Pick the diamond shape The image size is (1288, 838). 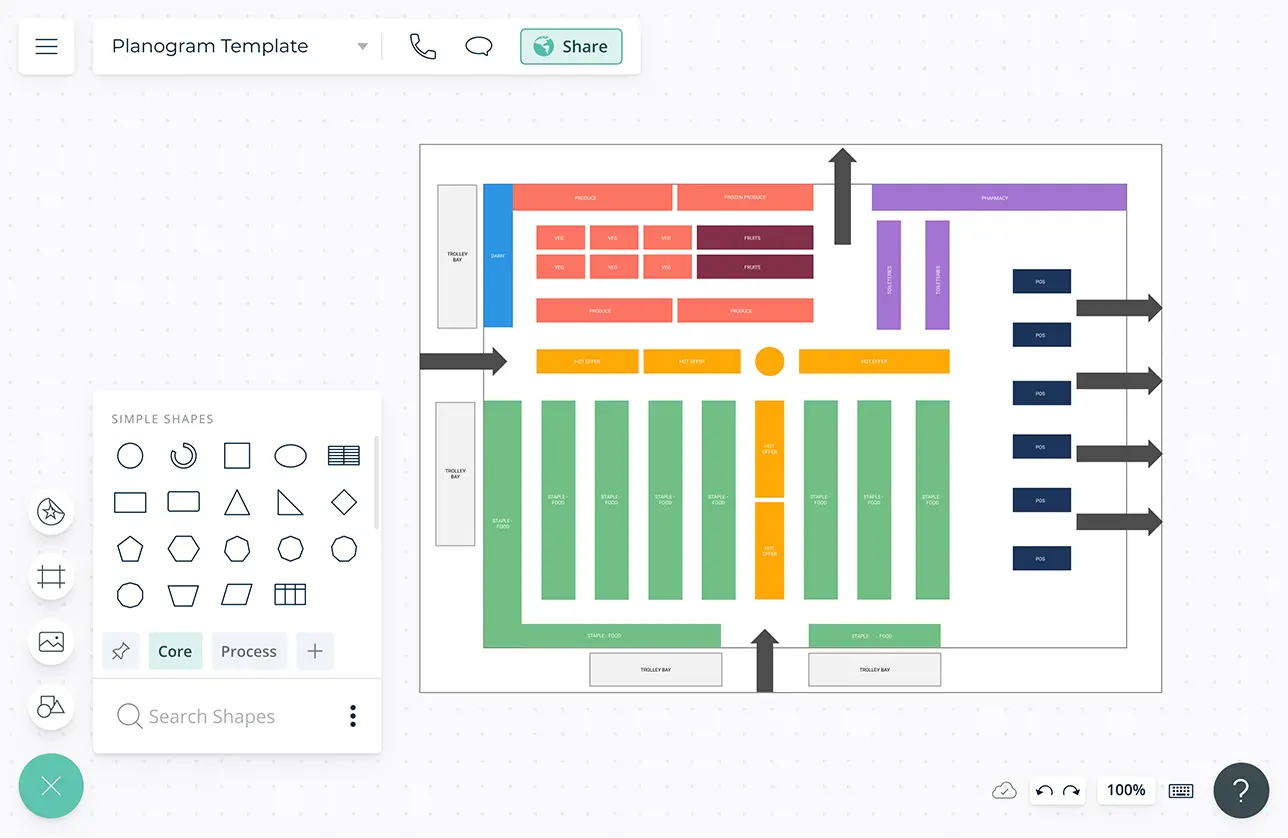(344, 502)
